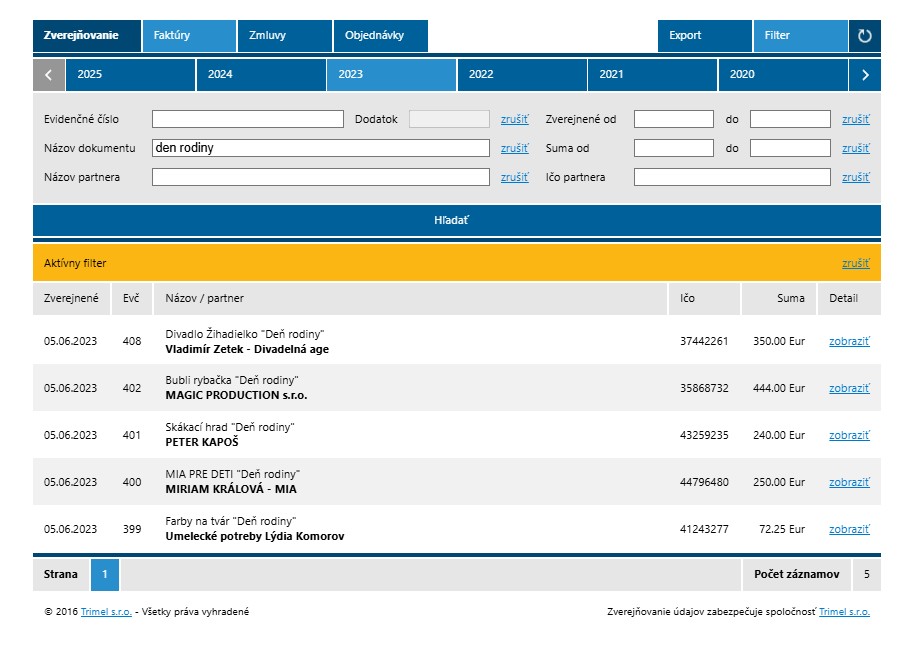Clear Názov dokumentu with its zrušiť link
This screenshot has width=912, height=650.
(514, 148)
